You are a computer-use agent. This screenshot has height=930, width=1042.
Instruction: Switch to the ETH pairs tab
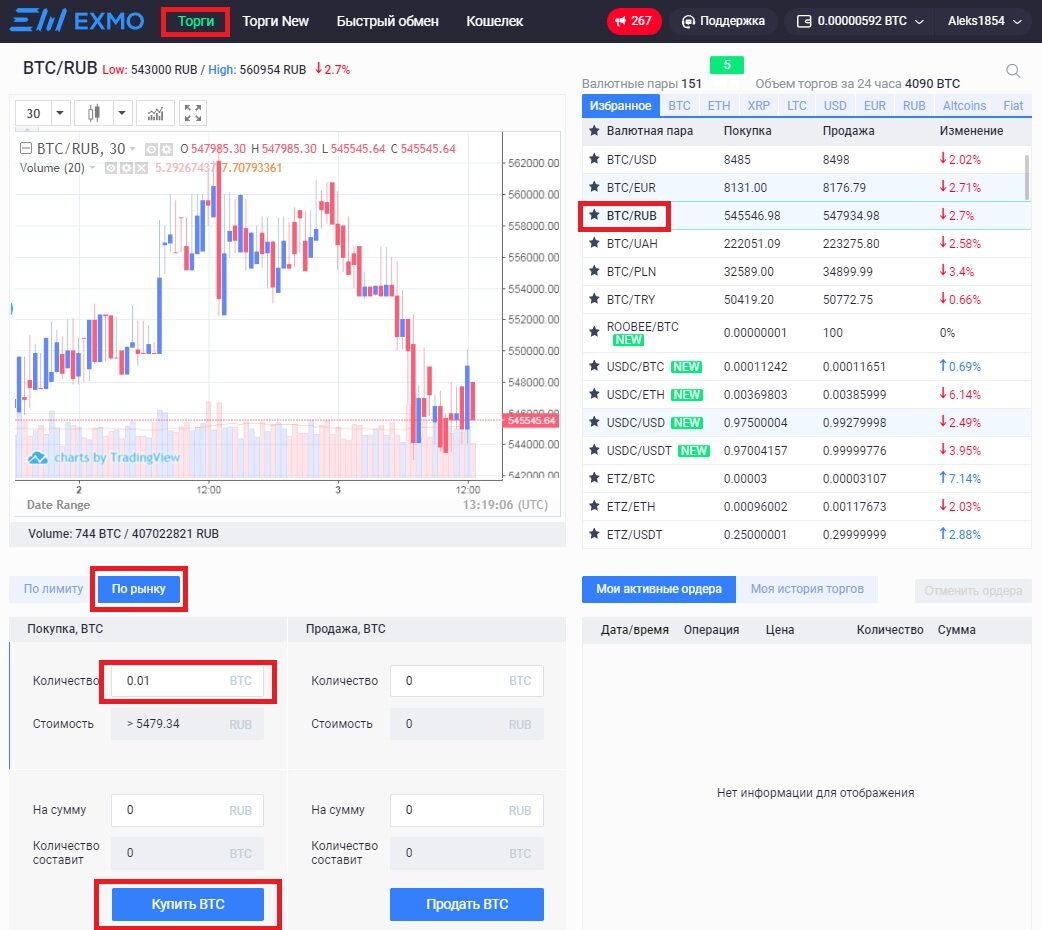[718, 106]
